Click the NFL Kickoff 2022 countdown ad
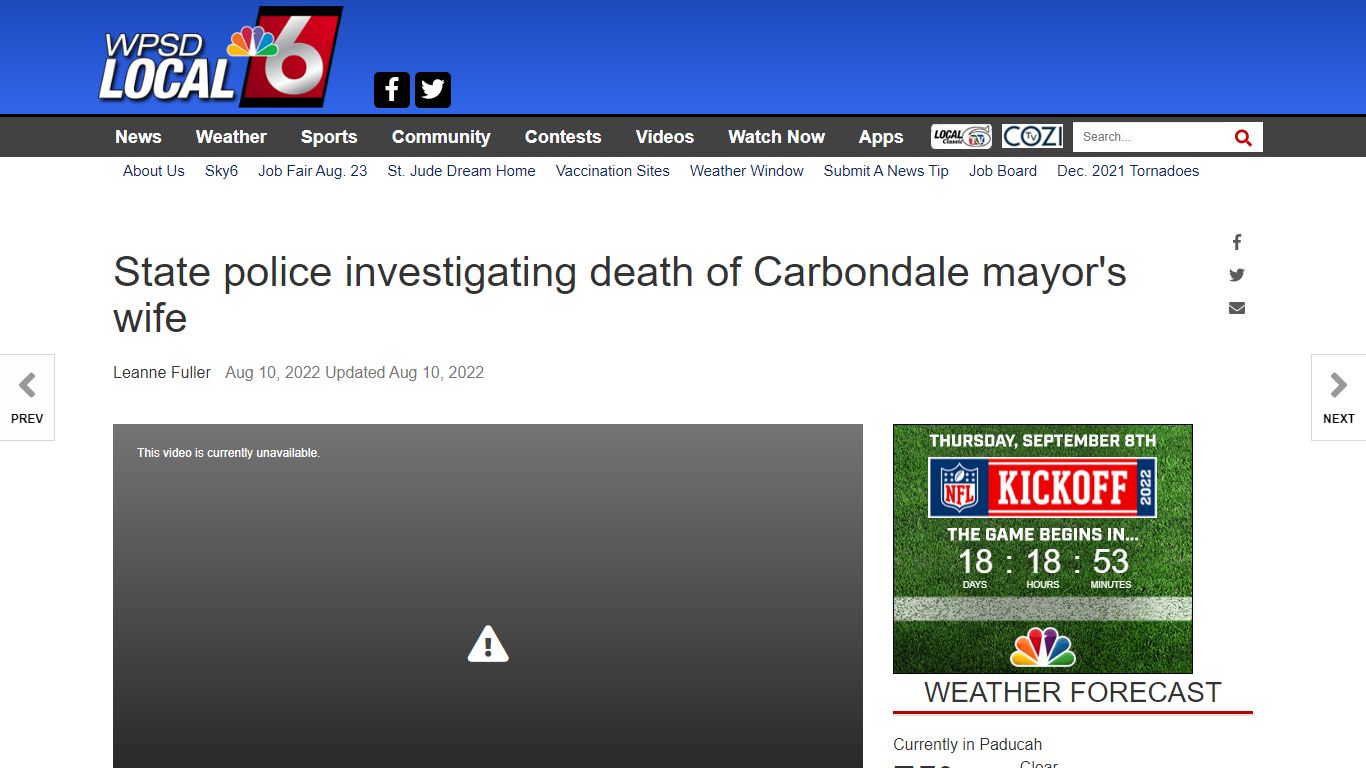The width and height of the screenshot is (1366, 768). point(1043,549)
